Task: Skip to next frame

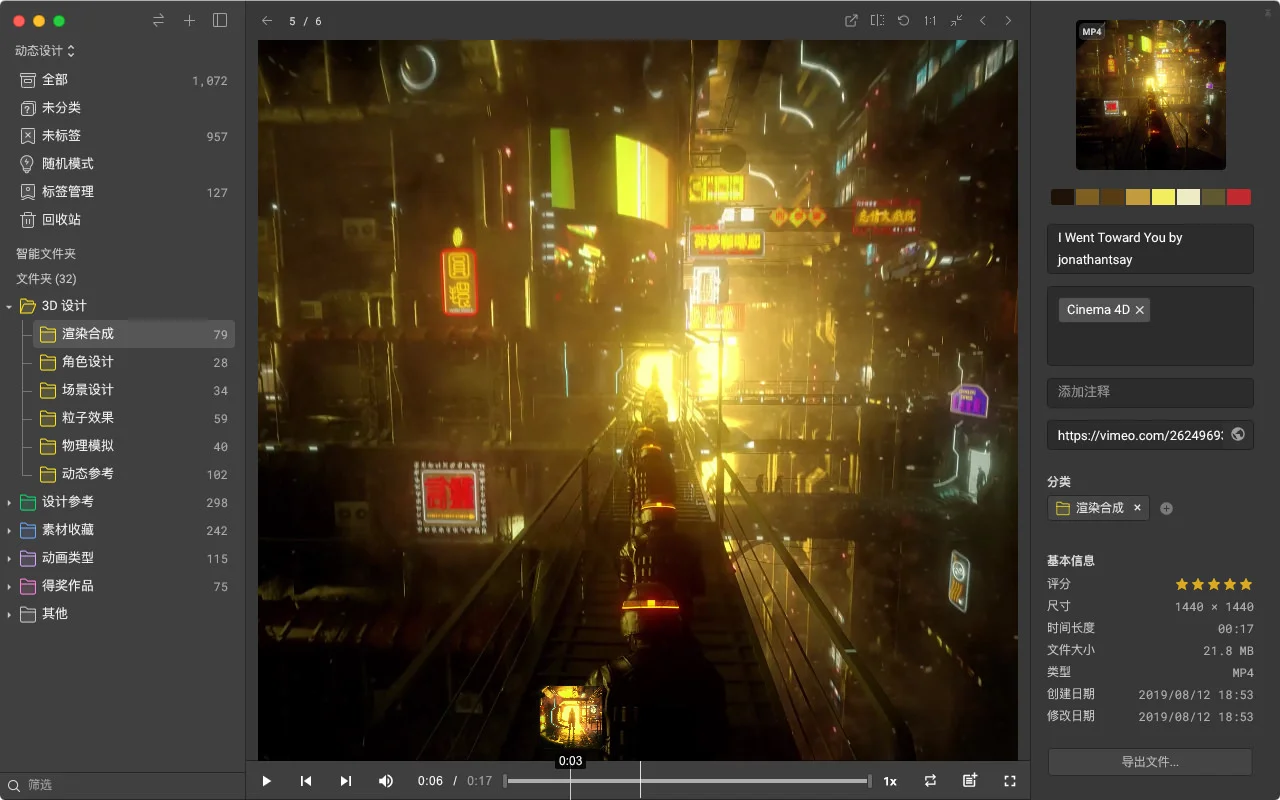Action: pyautogui.click(x=346, y=781)
